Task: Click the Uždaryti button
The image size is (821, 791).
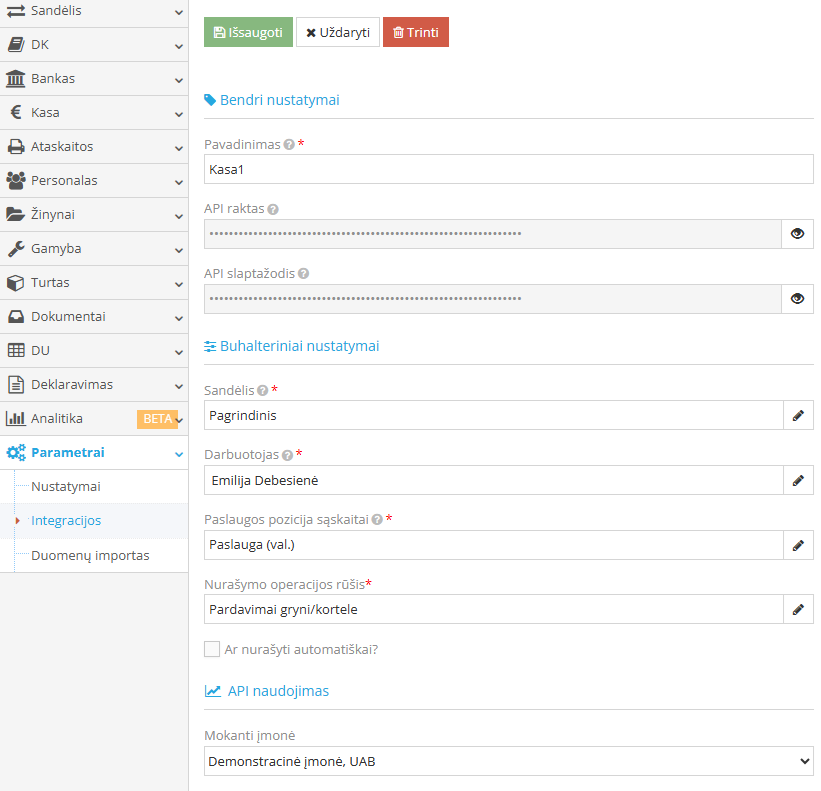Action: coord(338,32)
